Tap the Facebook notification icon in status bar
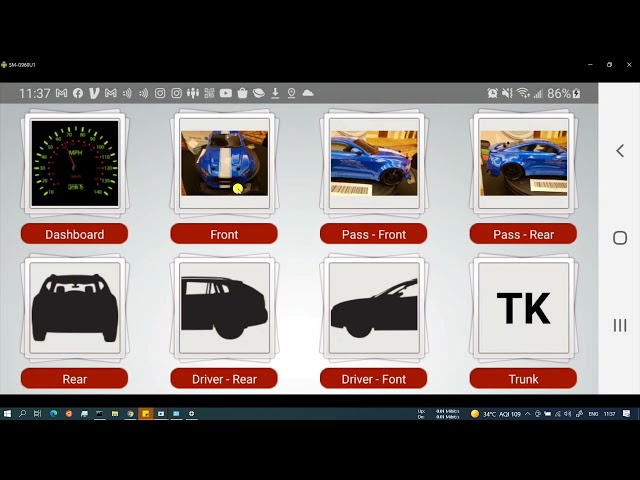 point(78,93)
